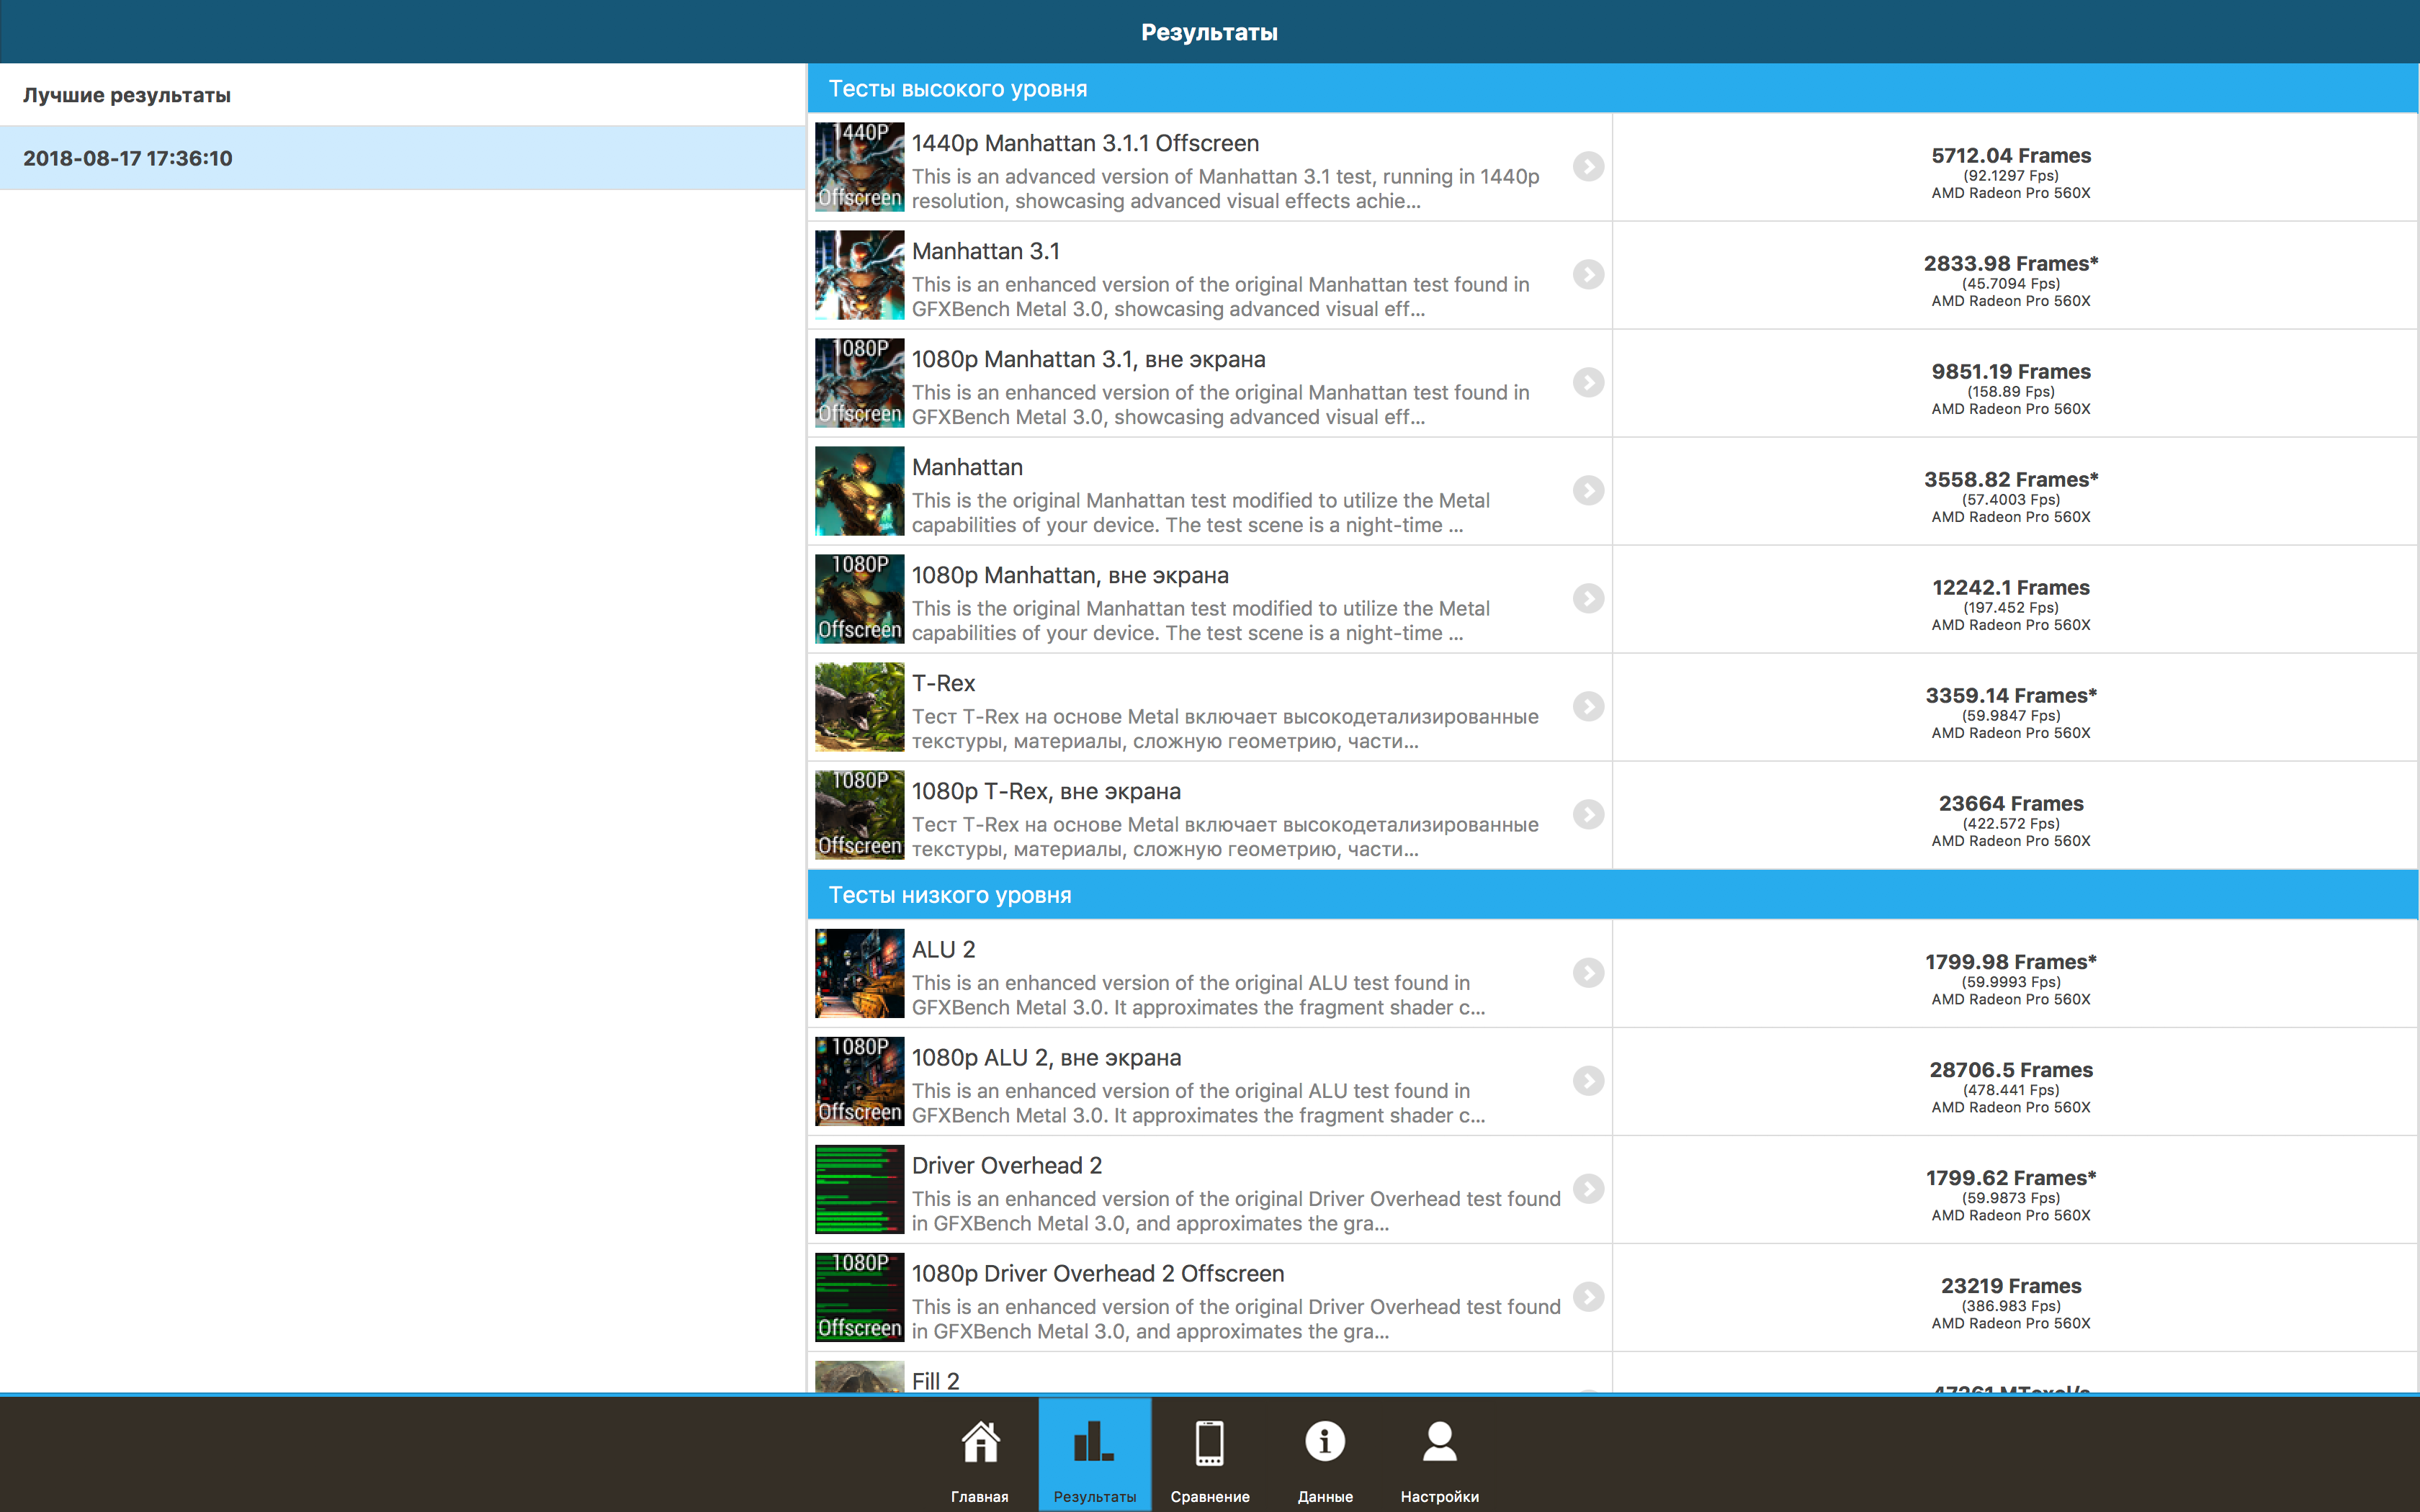Click the 1080p T-Rex Offscreen thumbnail
This screenshot has height=1512, width=2420.
tap(859, 814)
